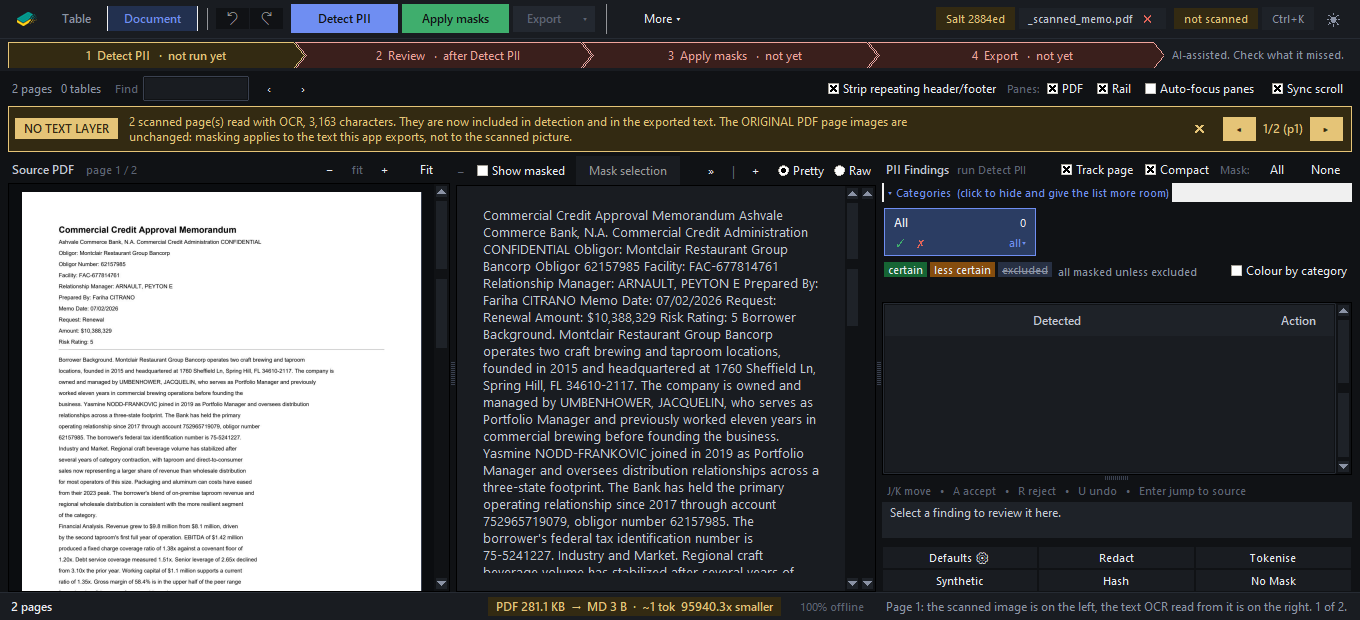The image size is (1360, 620).
Task: Click the Mask None button
Action: (1326, 170)
